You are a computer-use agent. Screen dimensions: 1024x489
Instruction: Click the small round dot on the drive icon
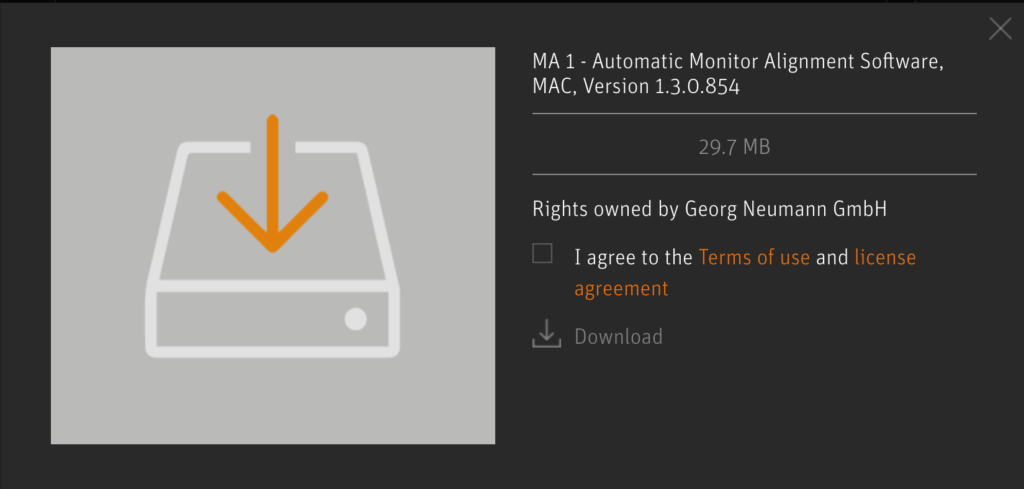355,319
